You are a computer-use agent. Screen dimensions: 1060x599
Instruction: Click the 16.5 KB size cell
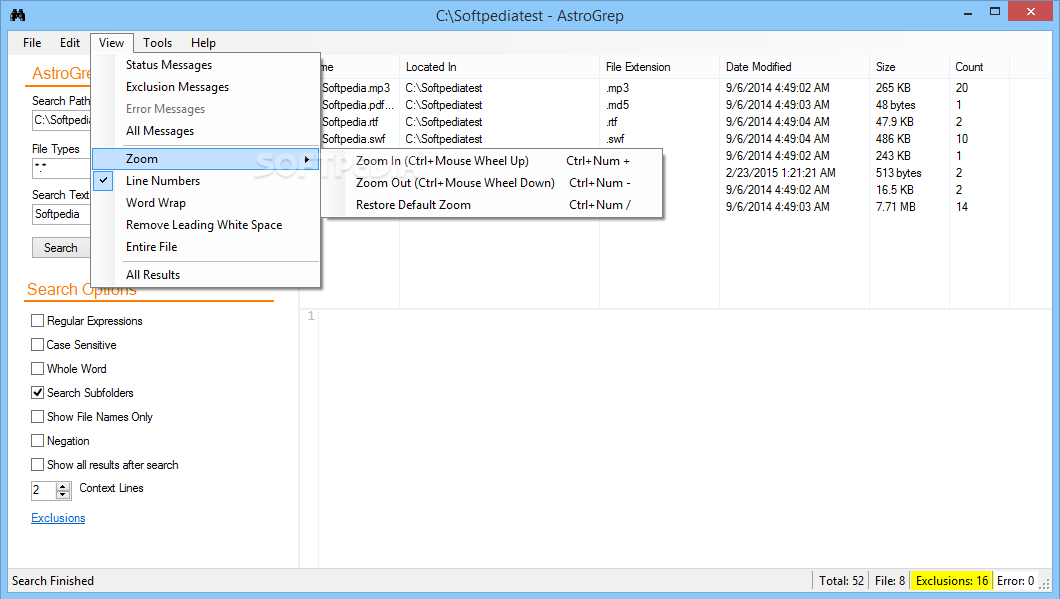tap(895, 190)
